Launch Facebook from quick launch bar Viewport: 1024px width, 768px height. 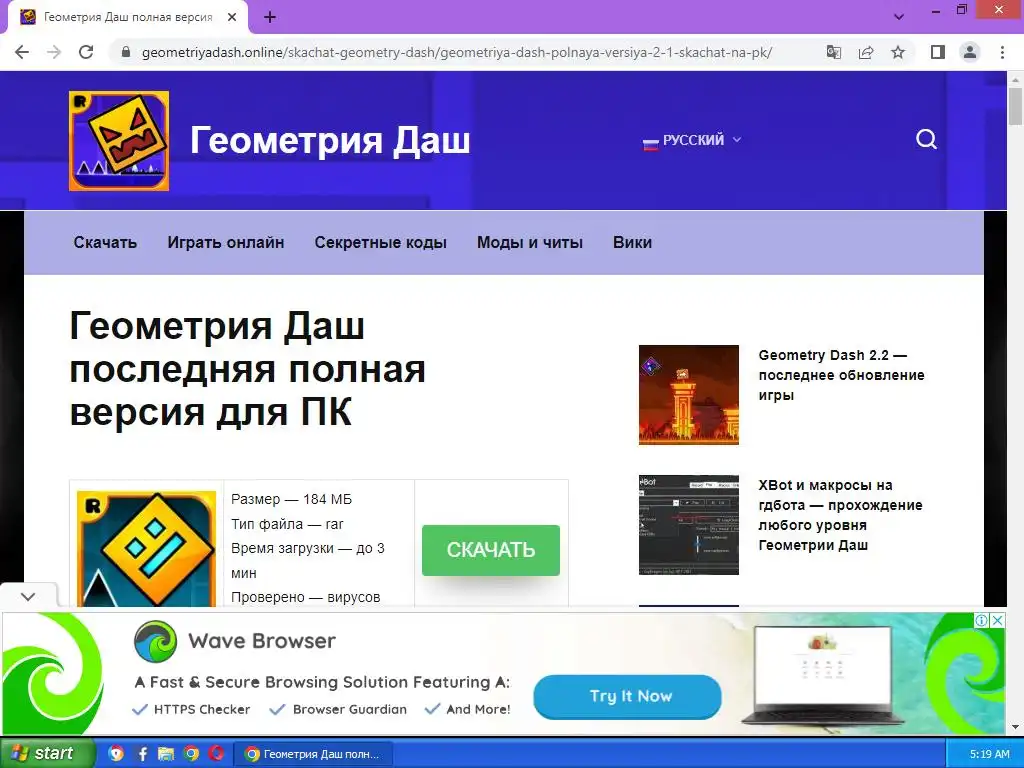(142, 754)
